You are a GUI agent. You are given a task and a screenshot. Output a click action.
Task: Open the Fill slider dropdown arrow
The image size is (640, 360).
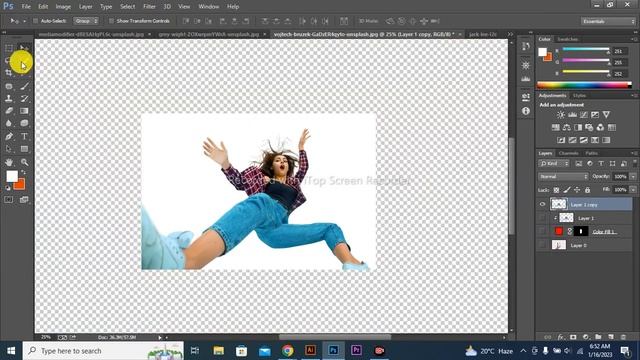[x=633, y=190]
